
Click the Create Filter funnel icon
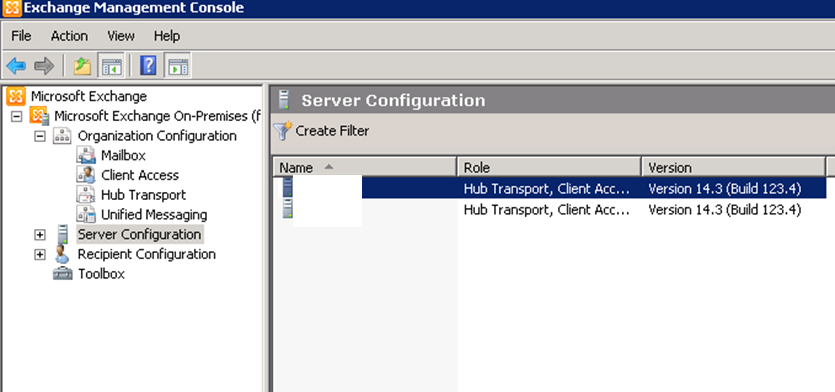[x=283, y=131]
